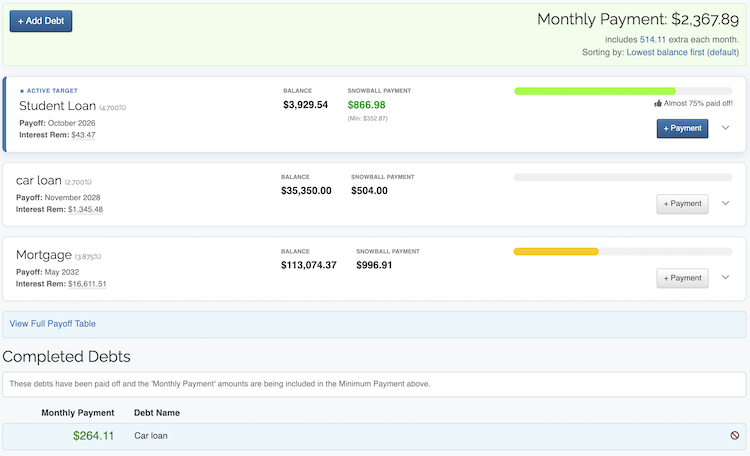Click the car loan 2.700% rate label
The height and width of the screenshot is (456, 750).
click(x=78, y=182)
